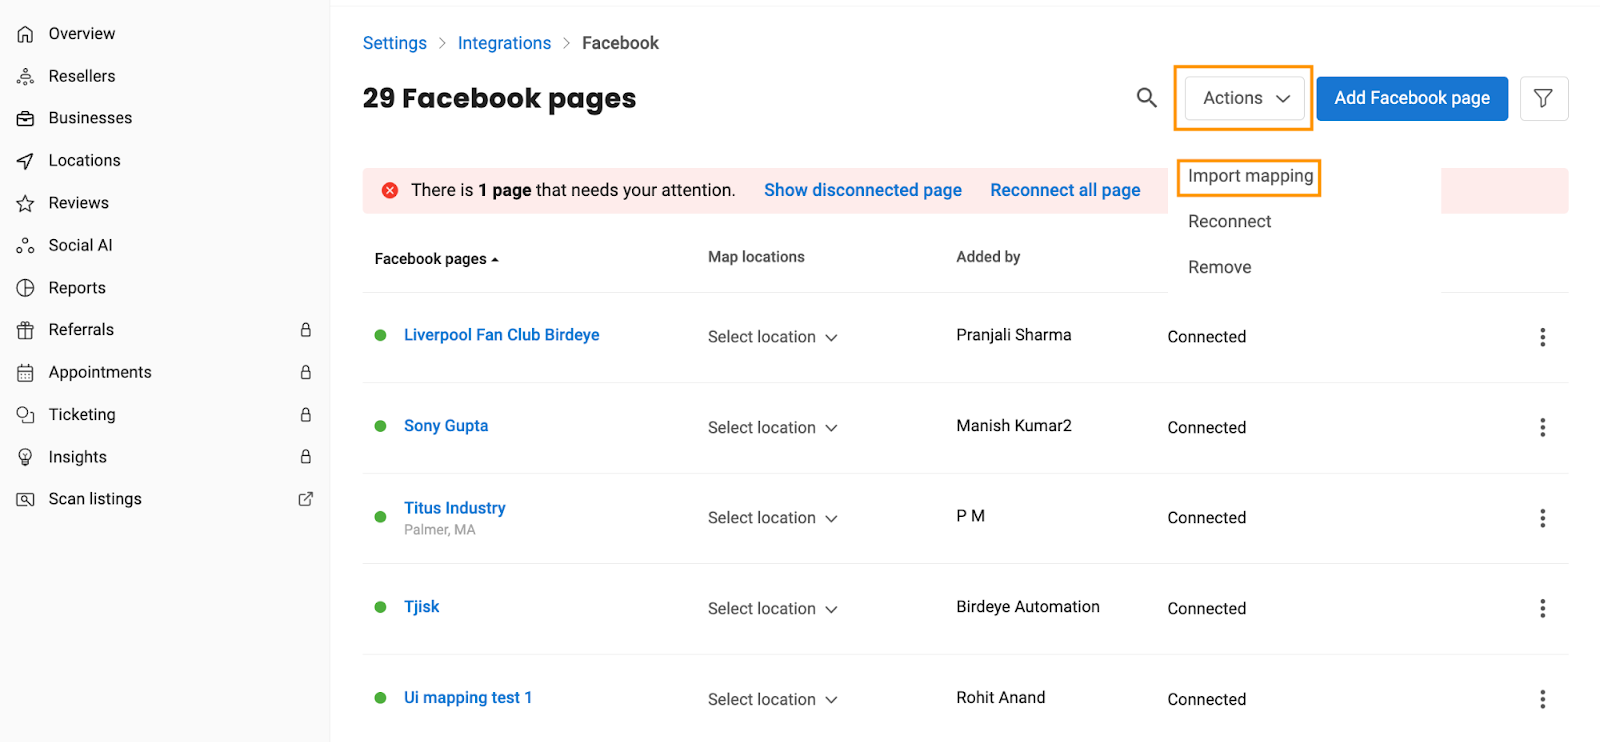This screenshot has width=1600, height=742.
Task: Expand Select location for Liverpool Fan Club Birdeye
Action: point(772,337)
